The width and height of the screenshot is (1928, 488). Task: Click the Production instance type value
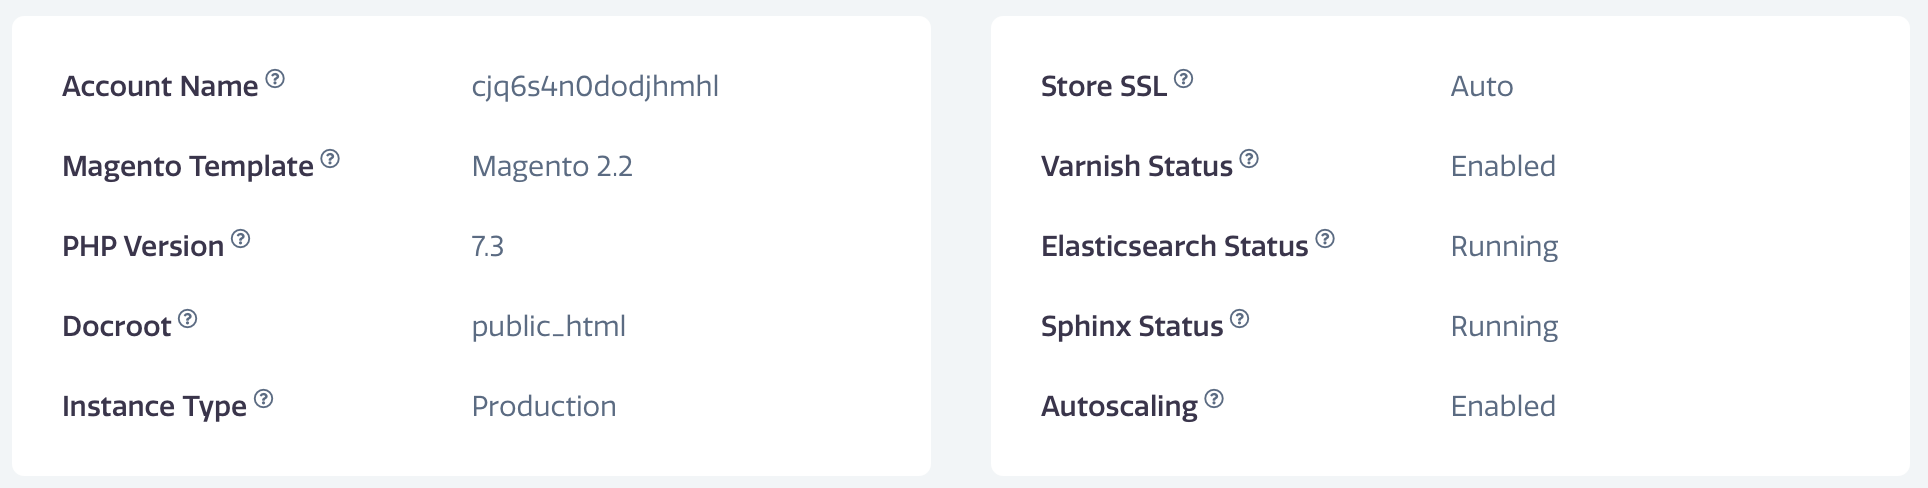[x=544, y=406]
